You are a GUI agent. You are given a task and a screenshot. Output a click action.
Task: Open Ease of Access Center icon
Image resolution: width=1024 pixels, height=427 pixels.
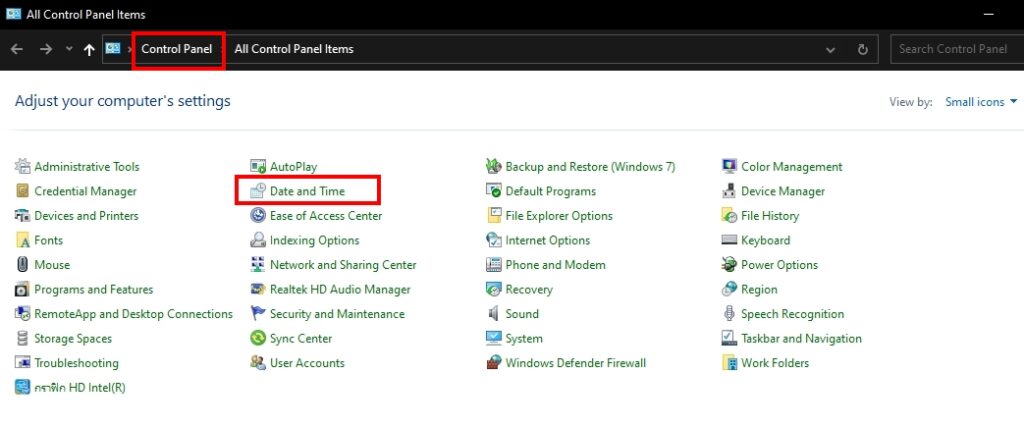click(259, 215)
